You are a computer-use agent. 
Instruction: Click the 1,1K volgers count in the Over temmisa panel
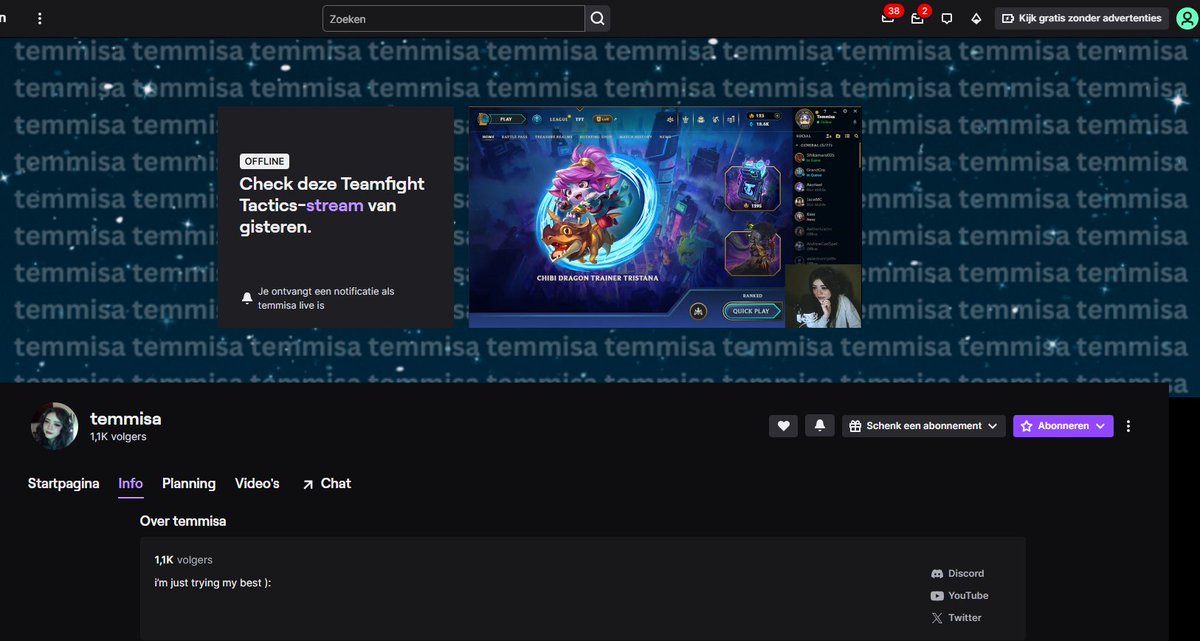coord(183,560)
